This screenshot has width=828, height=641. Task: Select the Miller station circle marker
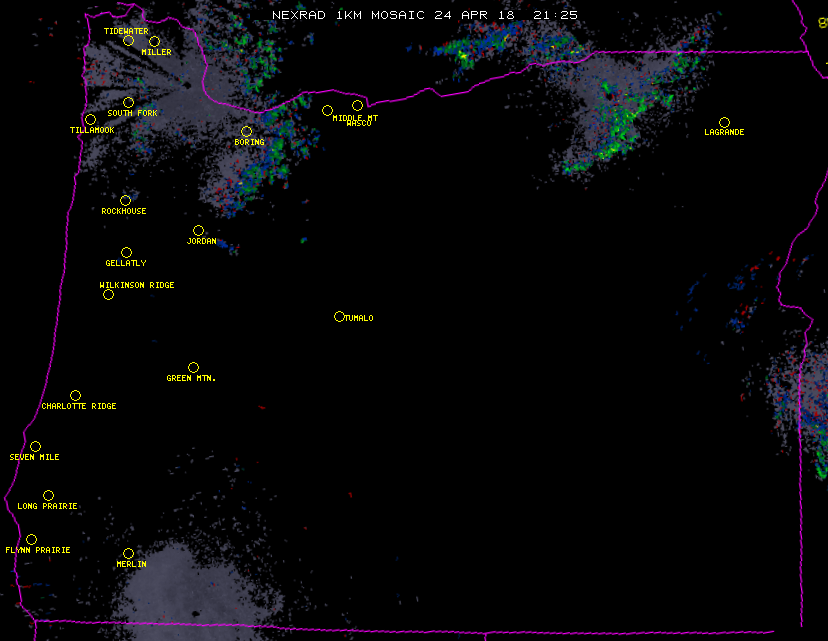(154, 41)
